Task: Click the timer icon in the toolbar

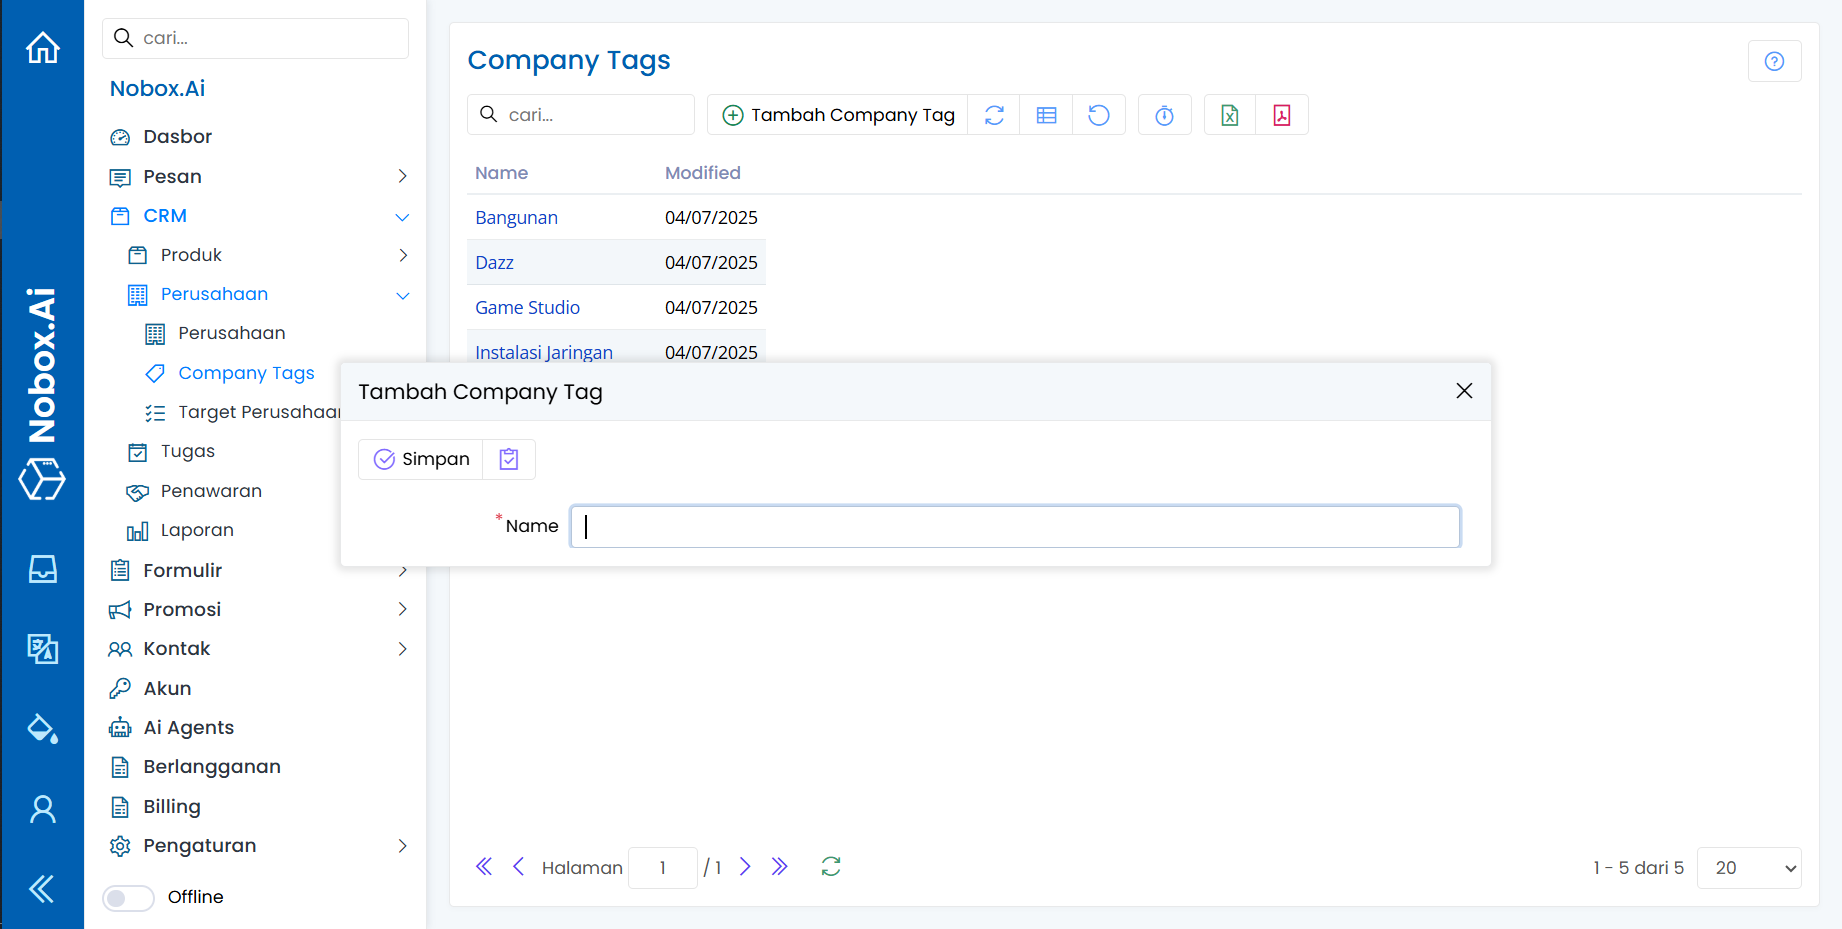Action: (x=1164, y=115)
